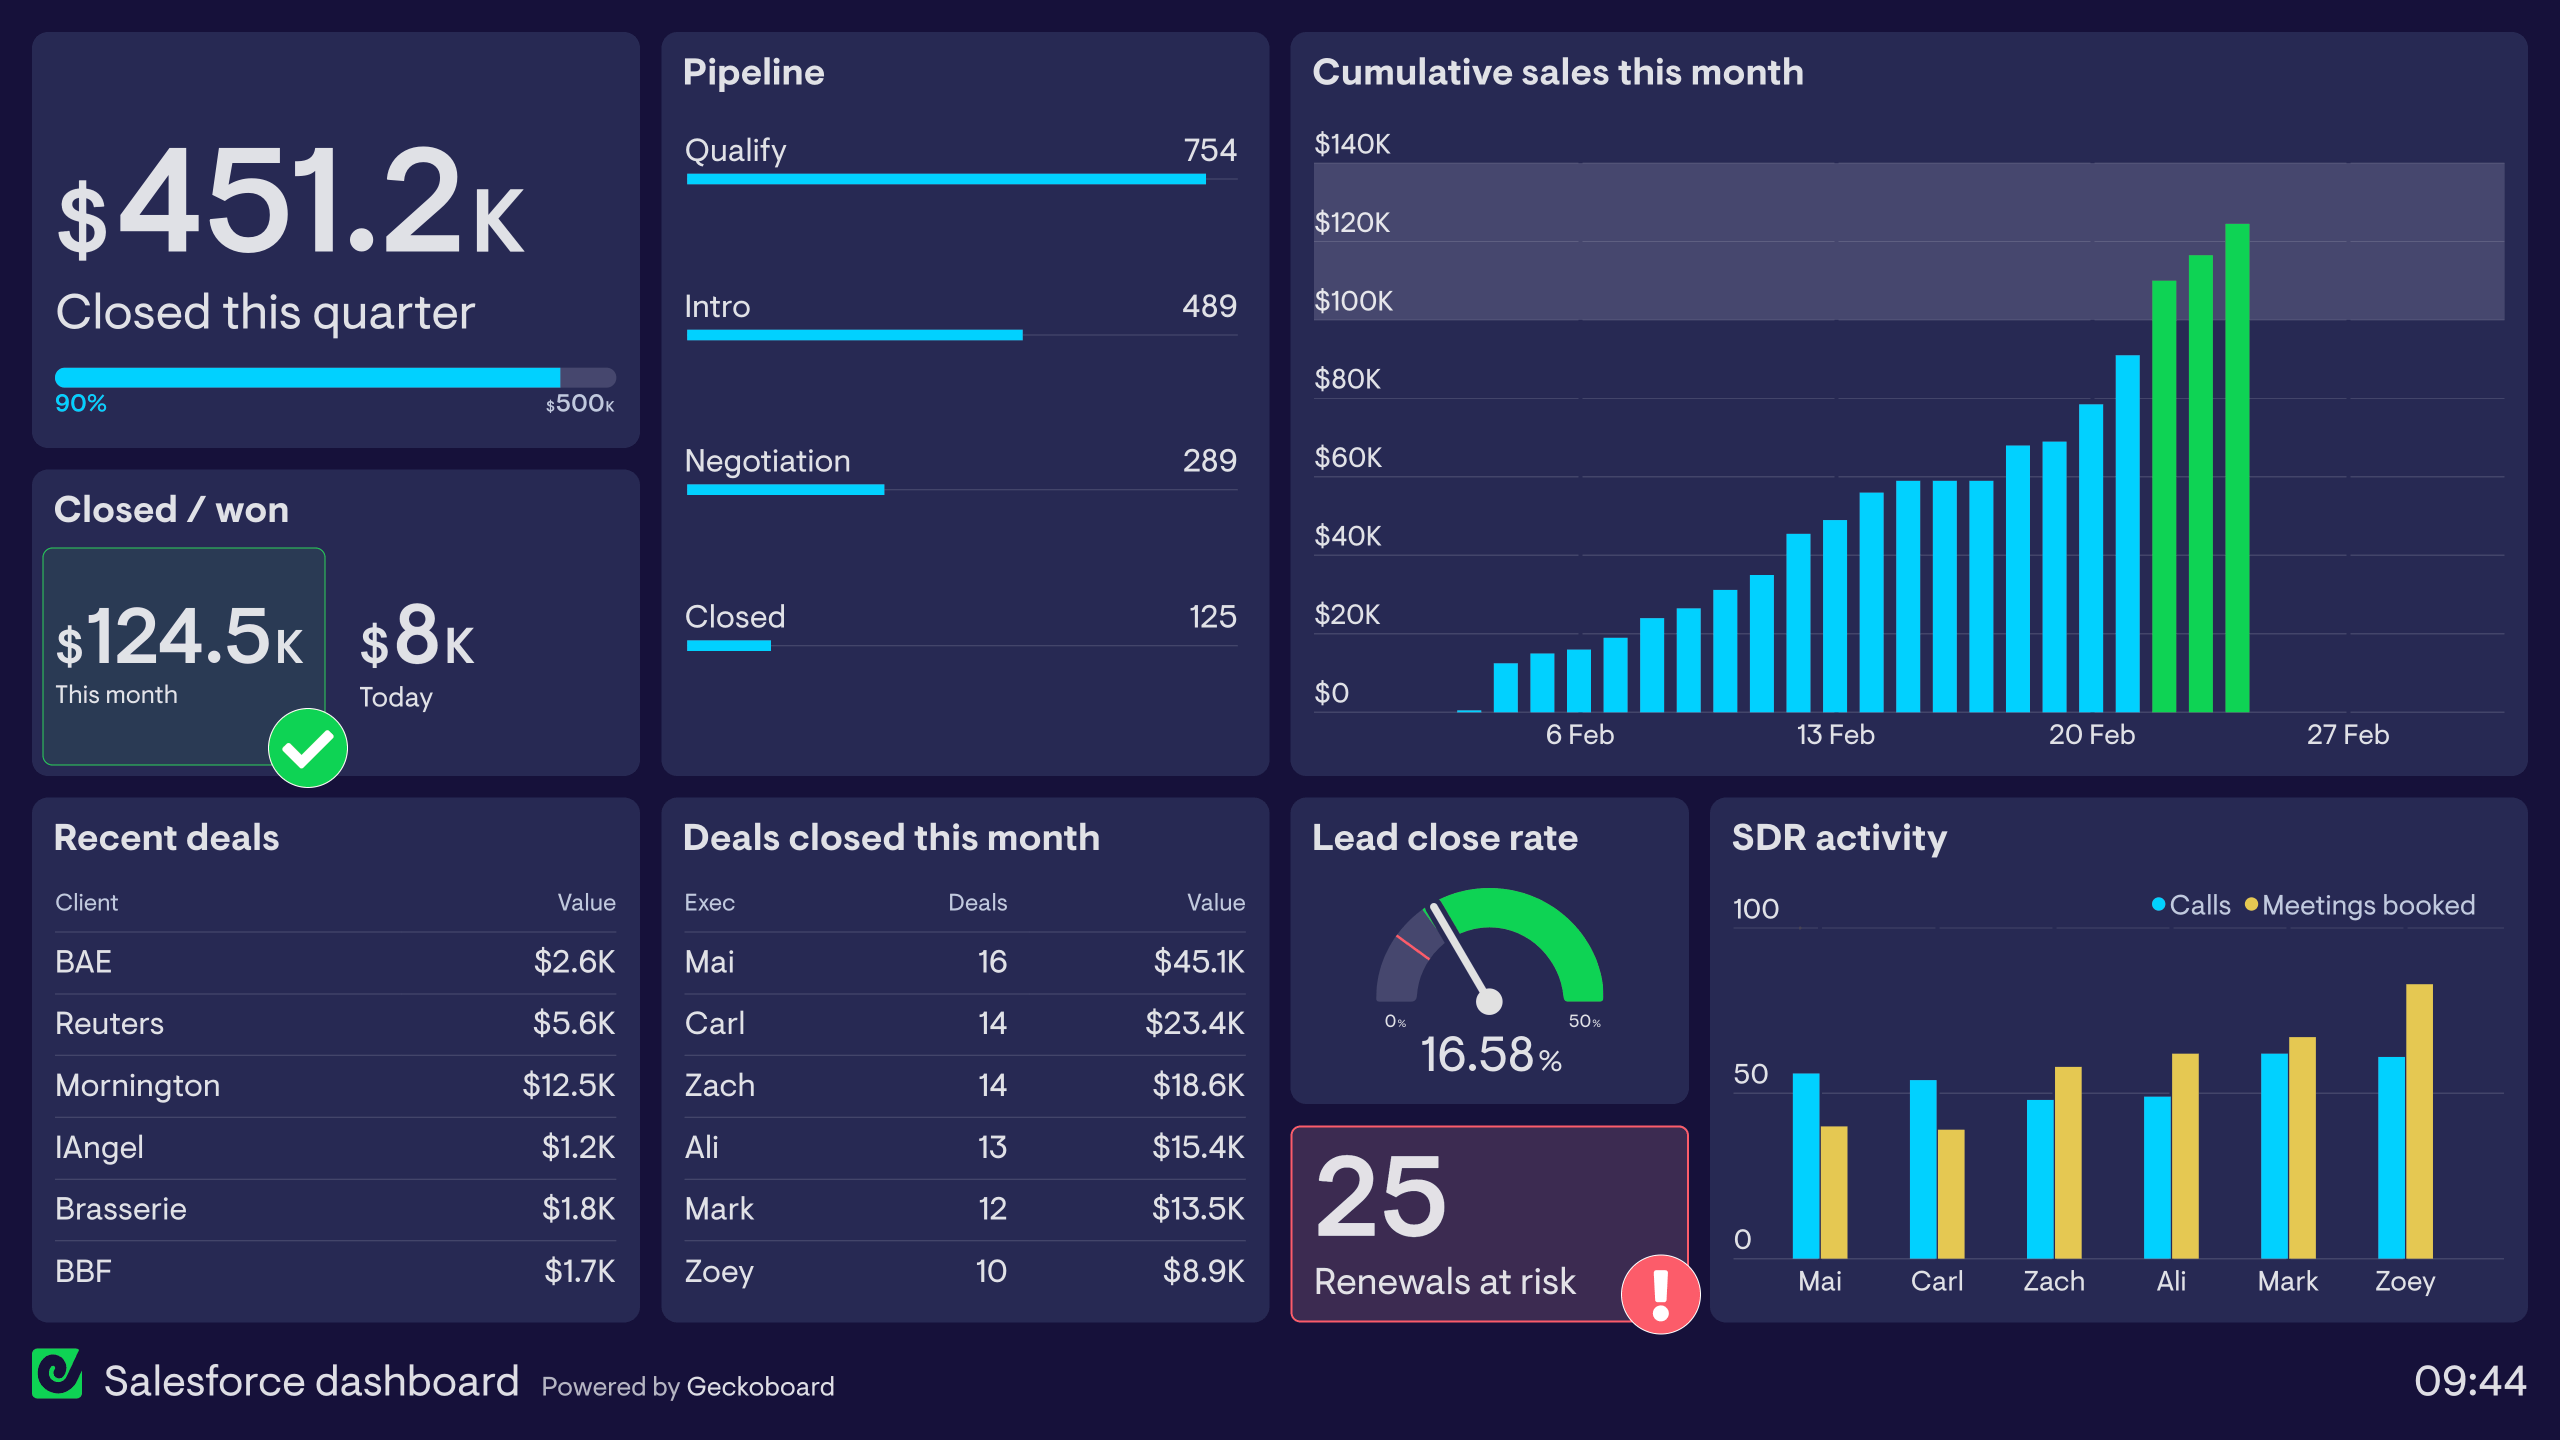Click the Negotiation bar in Pipeline
The image size is (2560, 1440).
784,490
